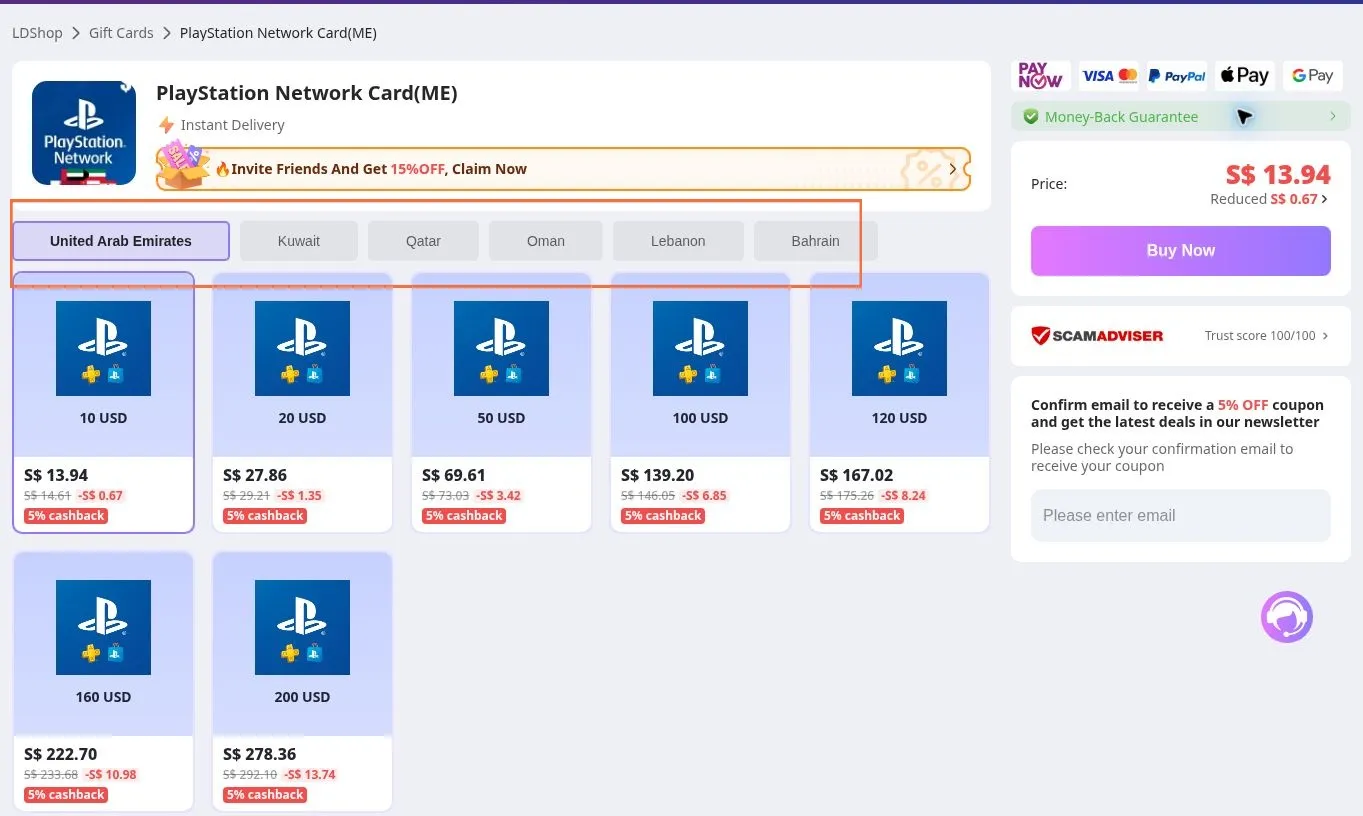Select the 10 USD card image
This screenshot has height=816, width=1363.
[103, 348]
